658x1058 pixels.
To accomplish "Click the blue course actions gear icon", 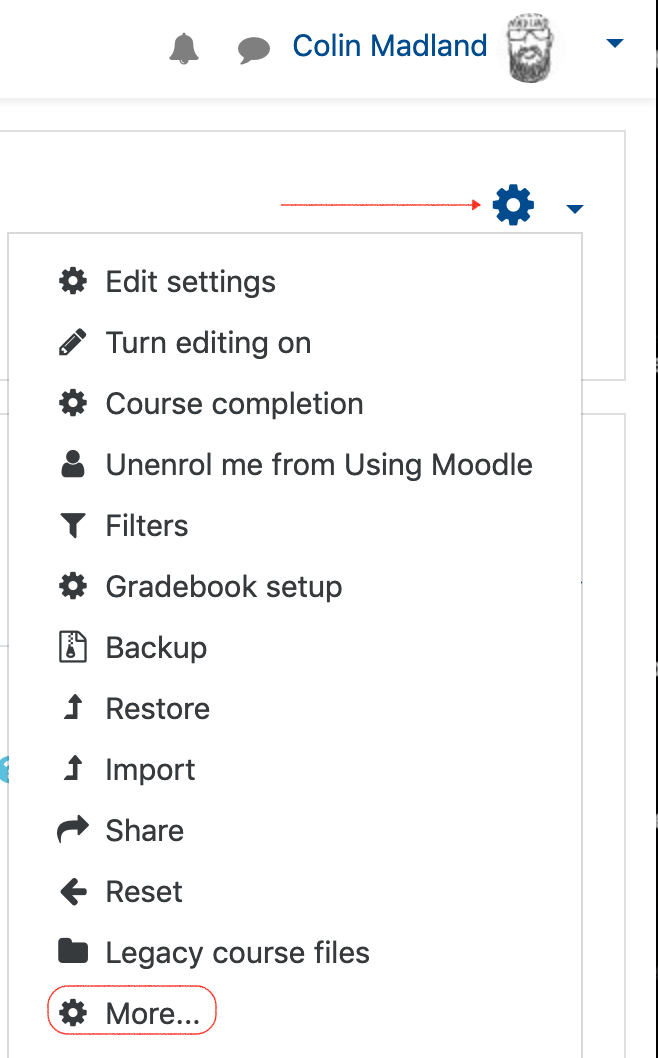I will pyautogui.click(x=514, y=204).
